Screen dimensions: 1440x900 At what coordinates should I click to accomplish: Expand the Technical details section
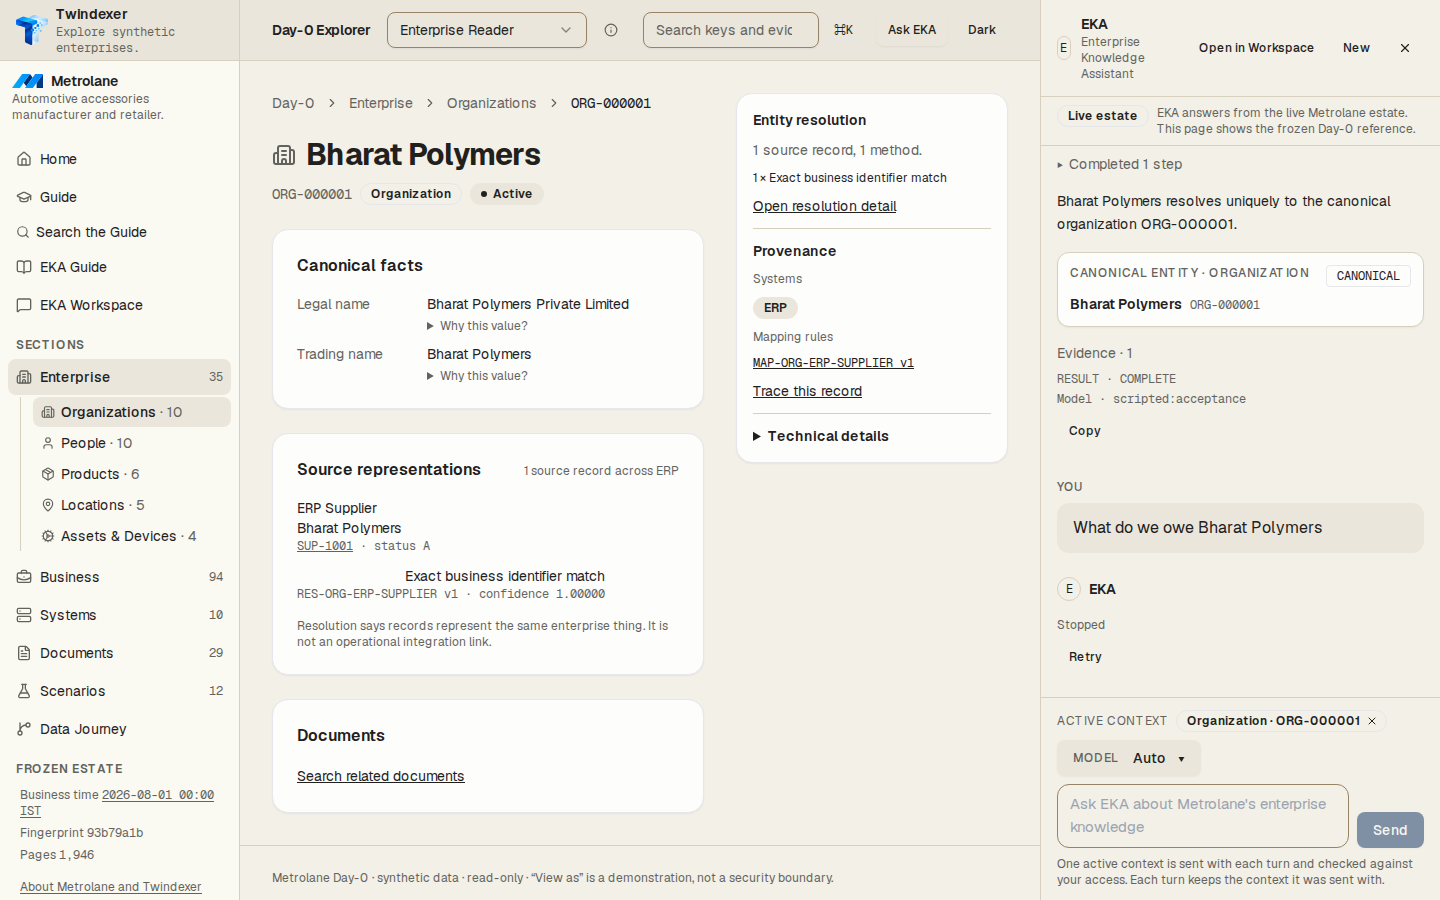(821, 436)
